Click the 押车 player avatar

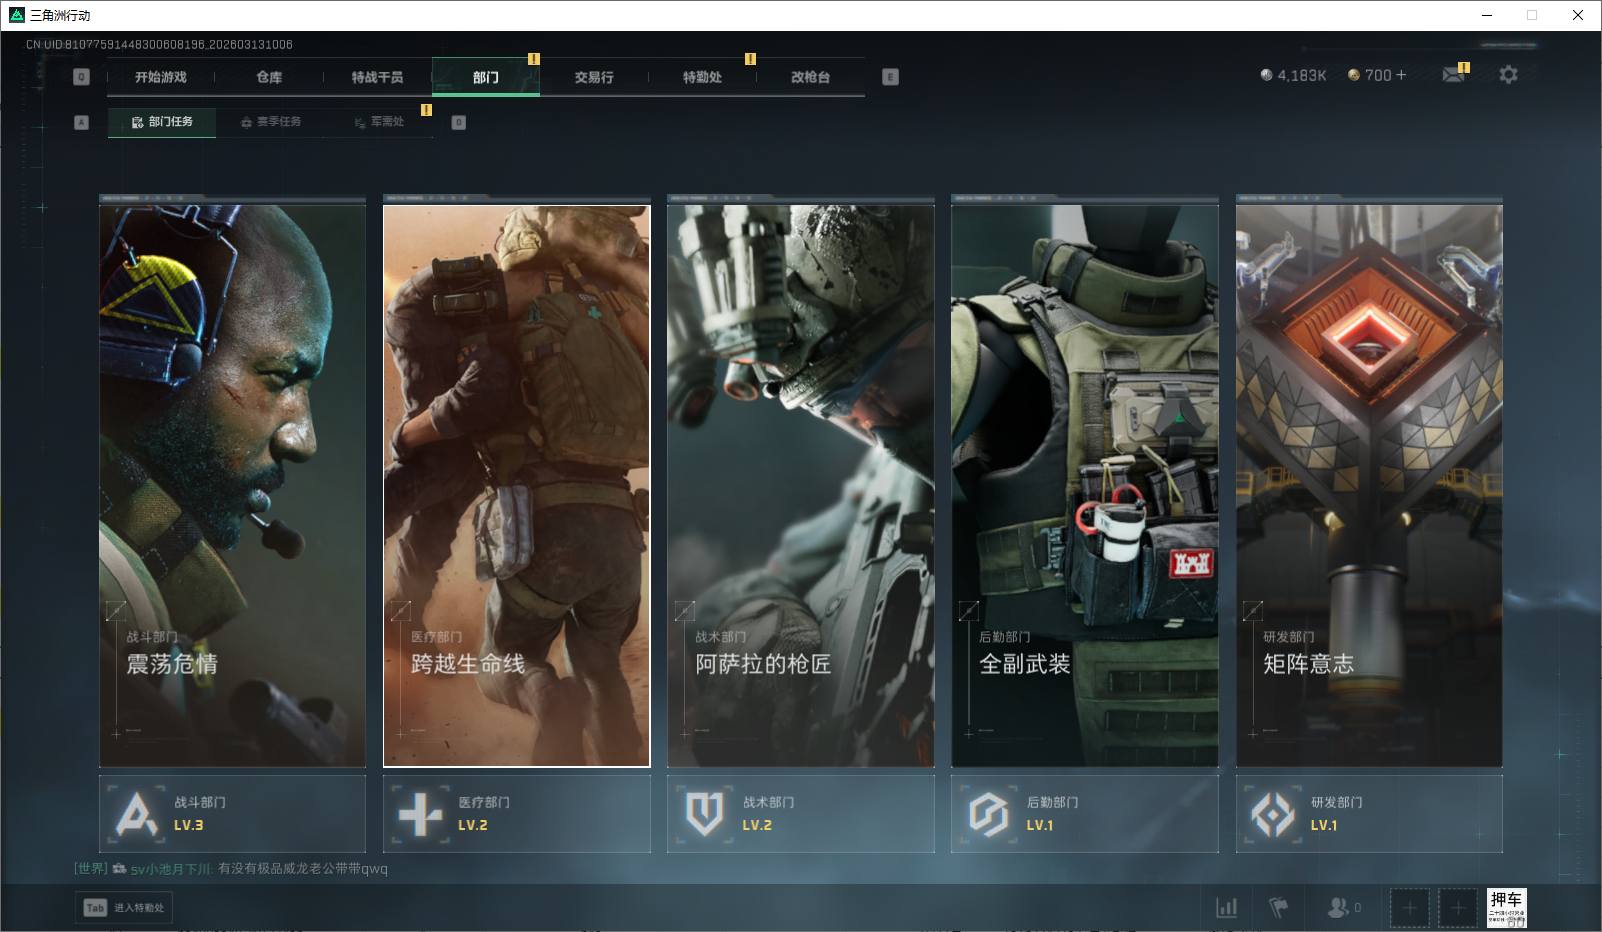[x=1506, y=907]
